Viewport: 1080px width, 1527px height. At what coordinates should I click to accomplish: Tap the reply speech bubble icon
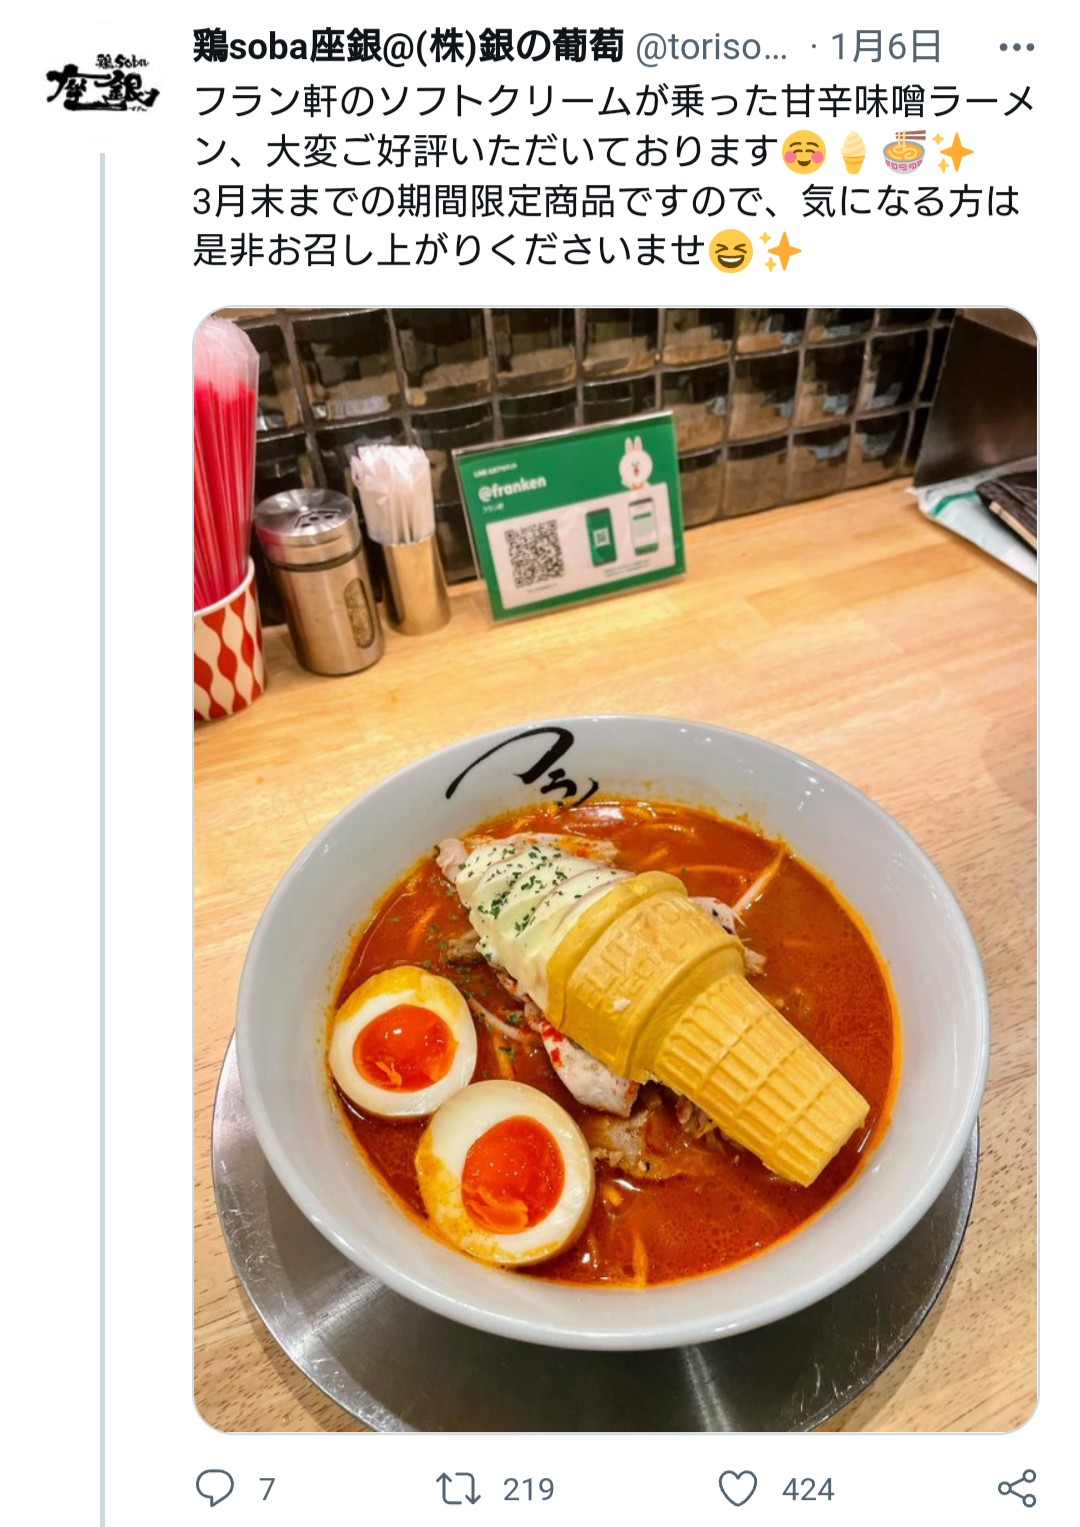pyautogui.click(x=215, y=1488)
